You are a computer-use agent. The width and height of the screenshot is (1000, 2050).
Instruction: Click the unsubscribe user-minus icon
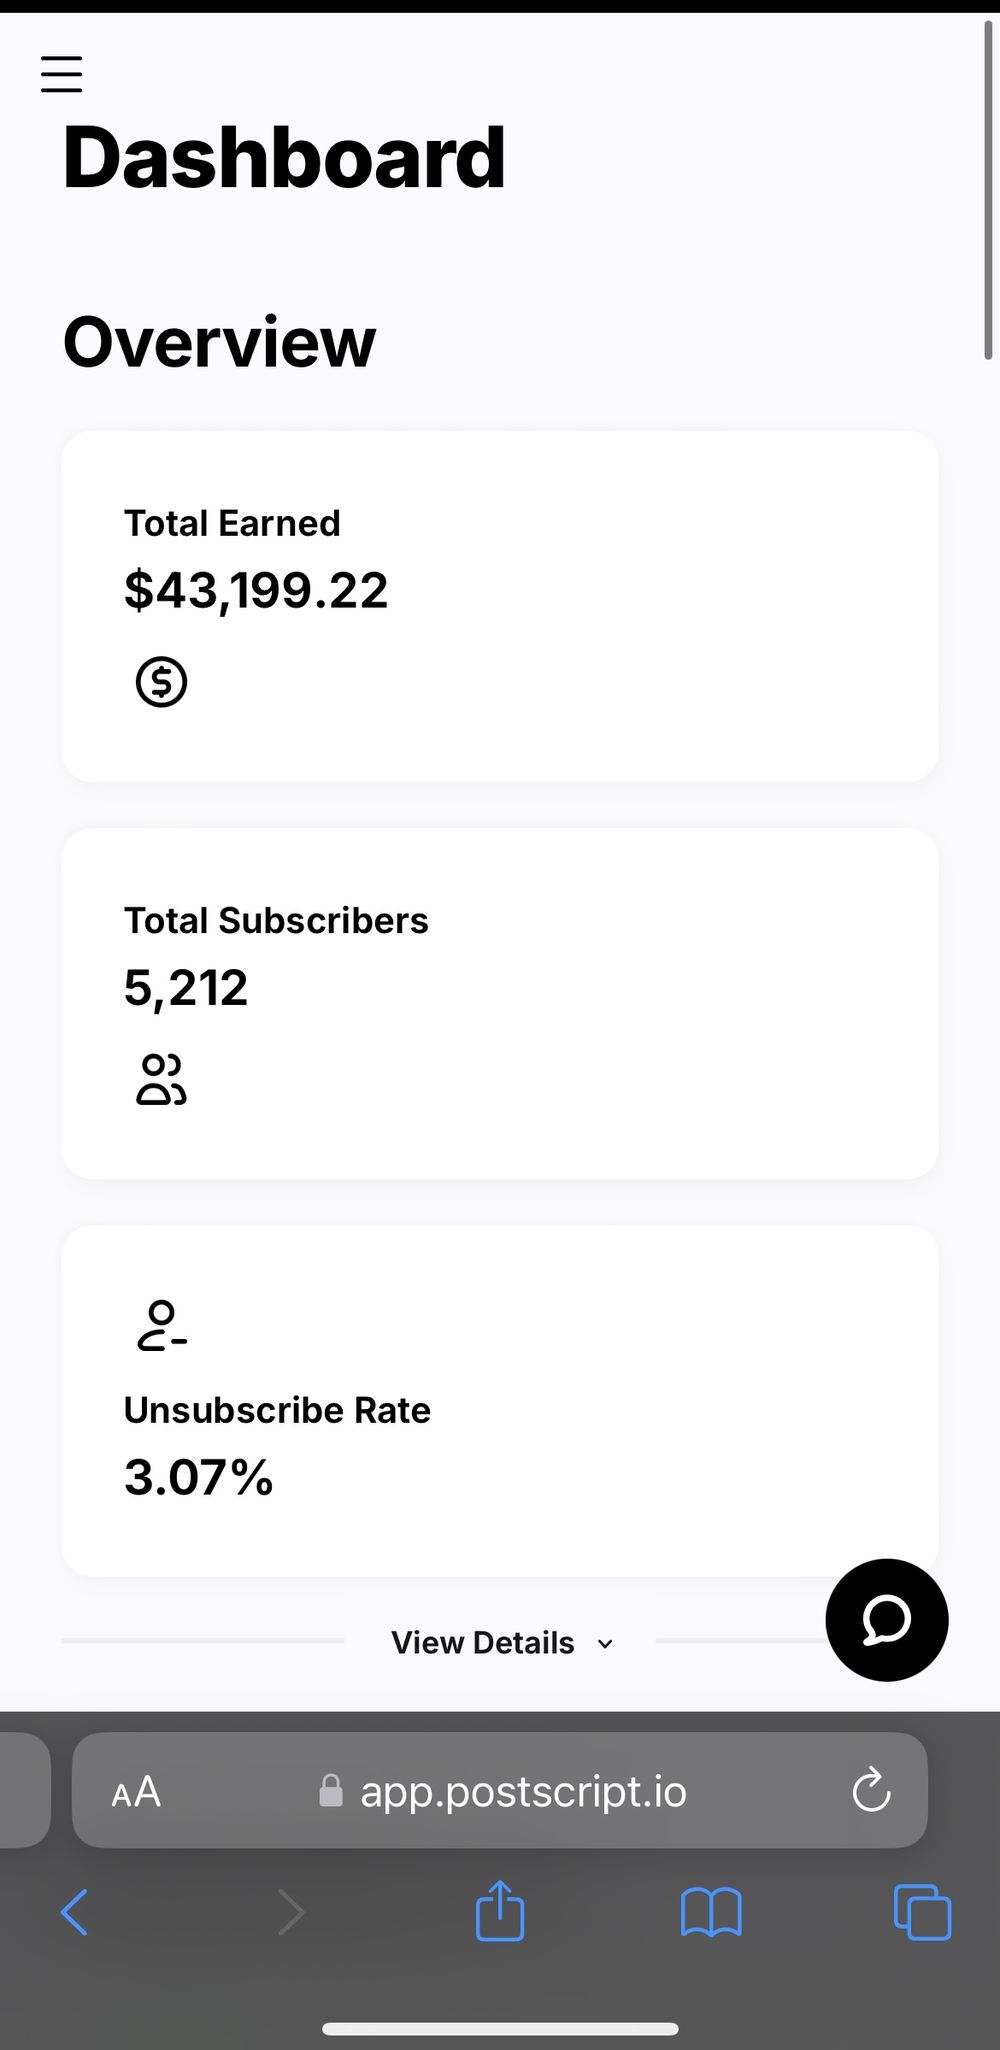coord(161,1326)
